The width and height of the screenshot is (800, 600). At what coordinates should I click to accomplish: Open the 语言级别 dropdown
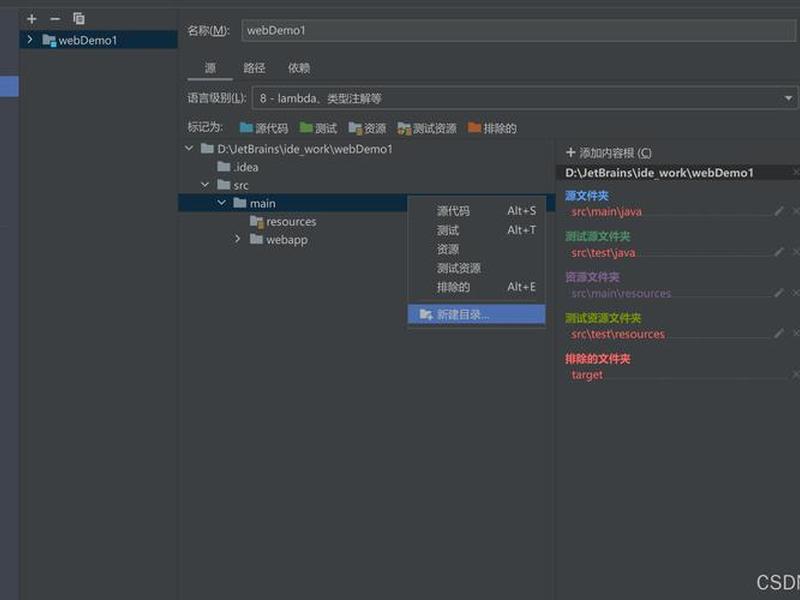pyautogui.click(x=524, y=98)
